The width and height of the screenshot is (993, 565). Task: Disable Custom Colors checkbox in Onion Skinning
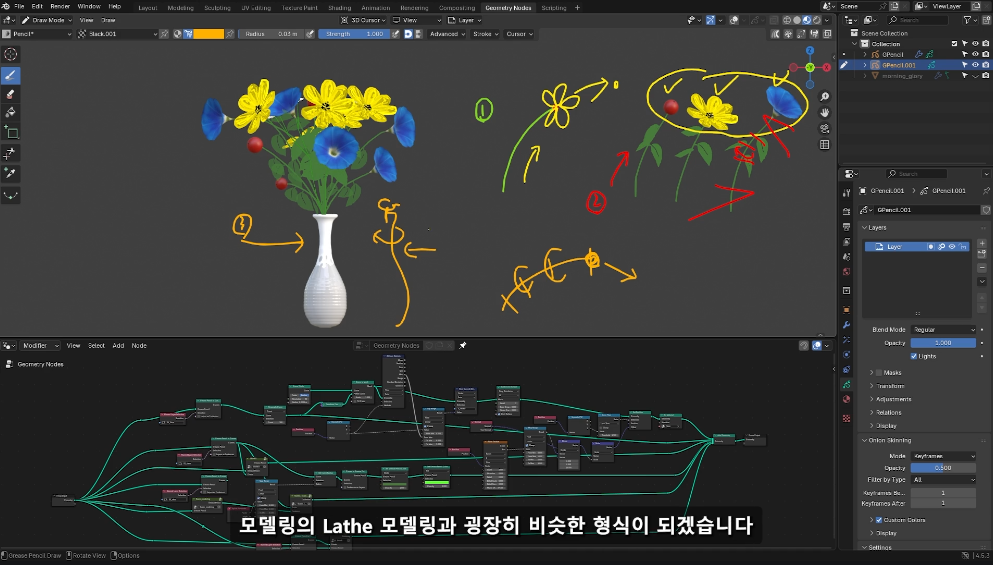click(879, 520)
